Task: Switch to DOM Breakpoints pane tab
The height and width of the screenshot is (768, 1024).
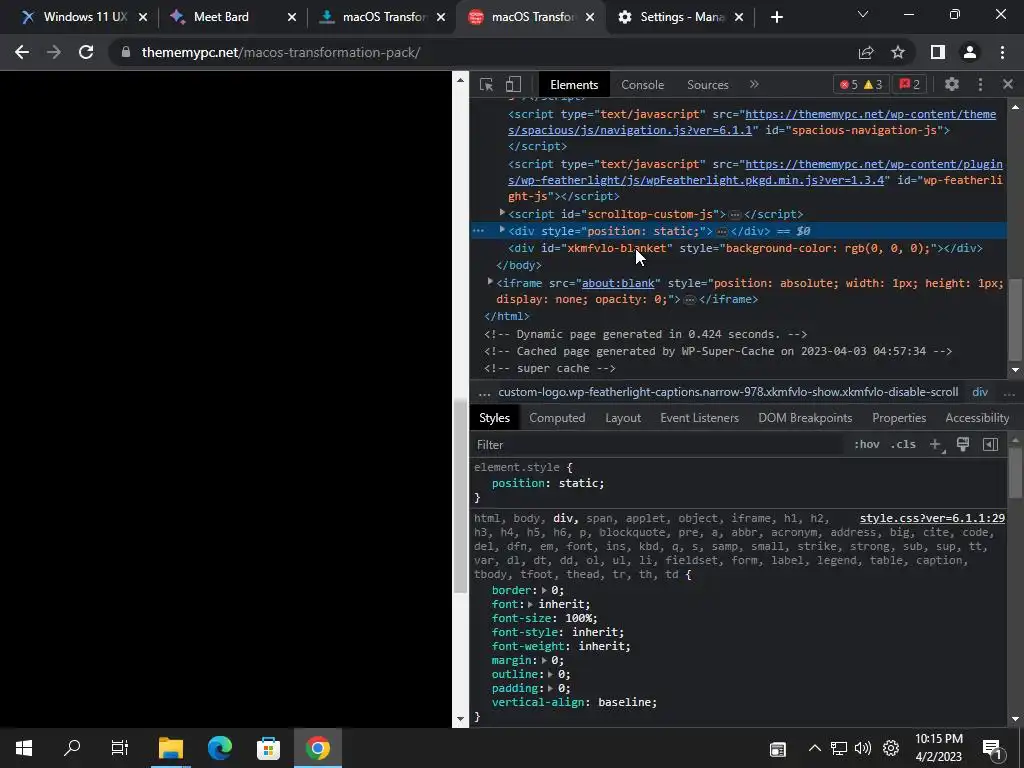Action: (805, 418)
